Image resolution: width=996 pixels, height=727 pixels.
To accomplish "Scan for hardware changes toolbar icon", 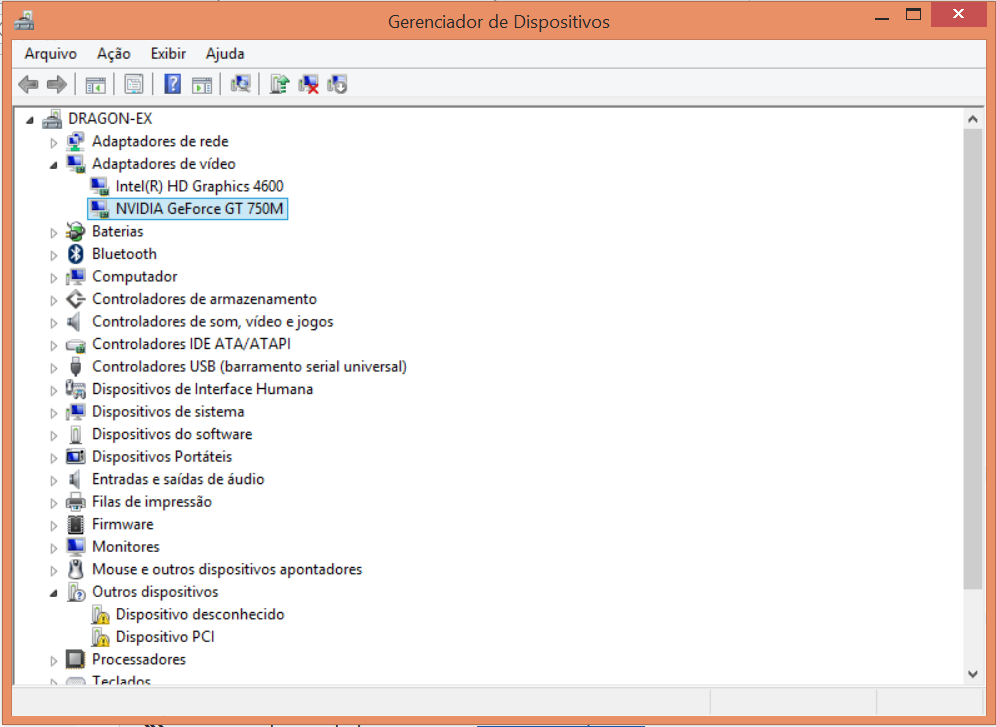I will pyautogui.click(x=241, y=84).
